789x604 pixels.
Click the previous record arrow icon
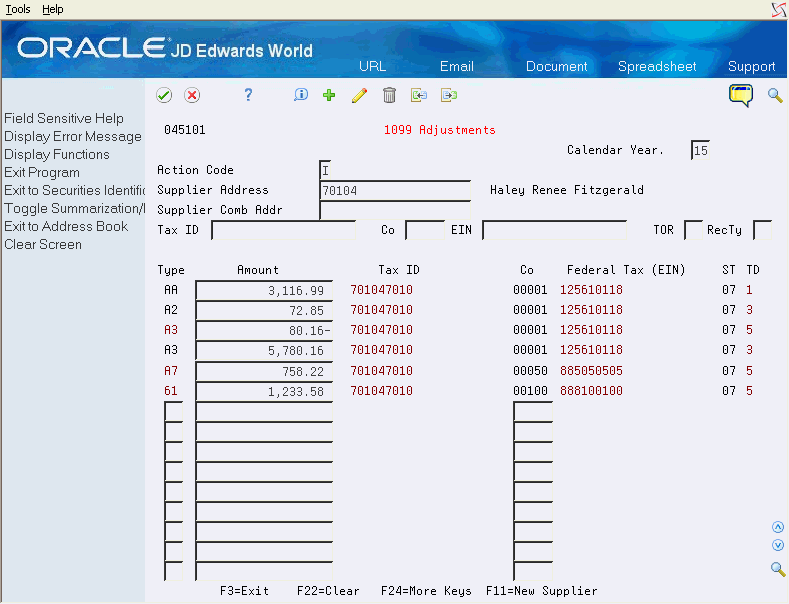(419, 95)
